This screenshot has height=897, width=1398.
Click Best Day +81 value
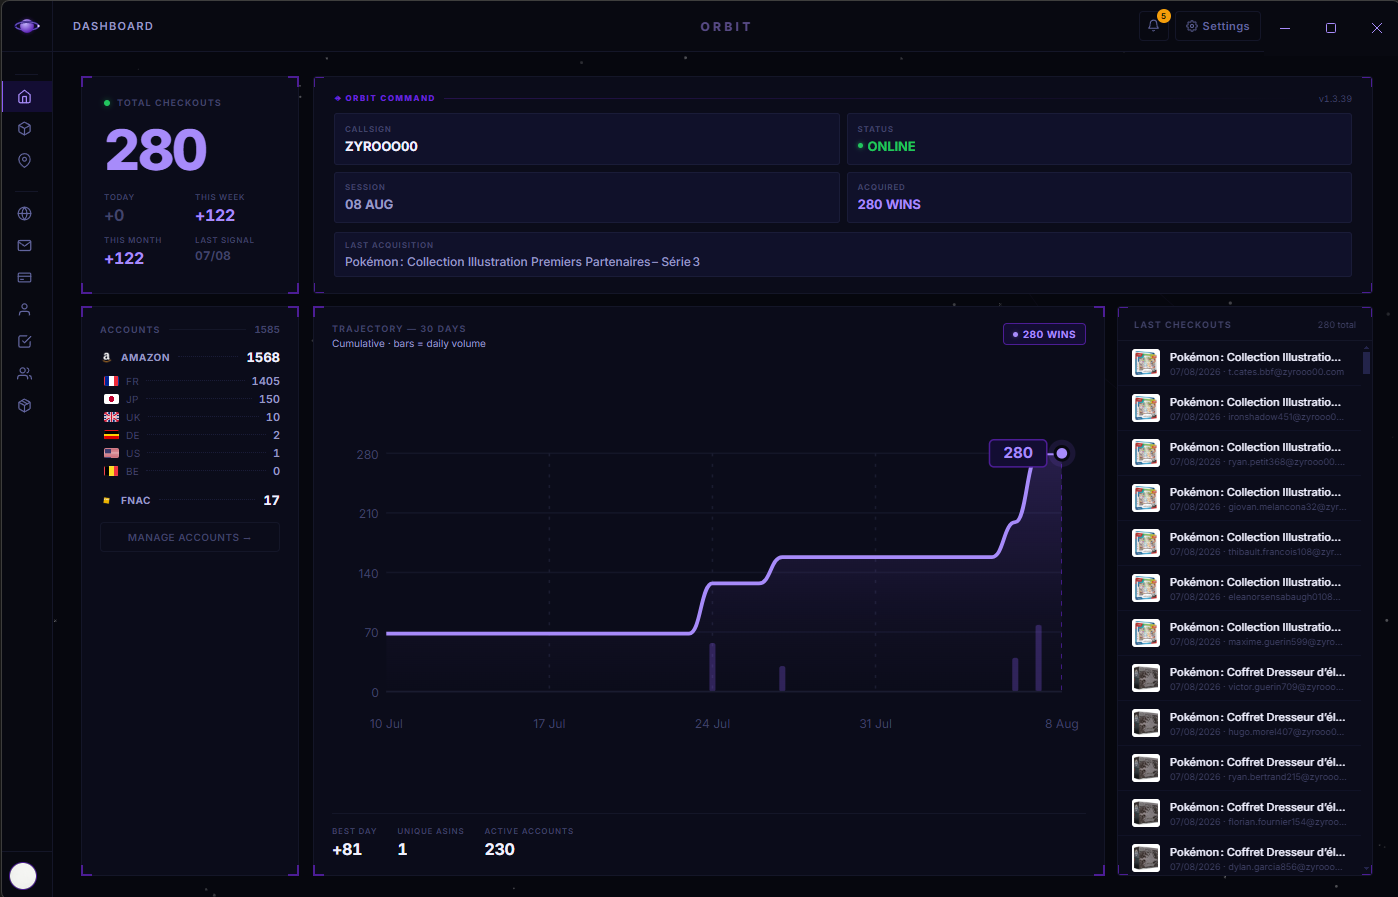[x=347, y=849]
